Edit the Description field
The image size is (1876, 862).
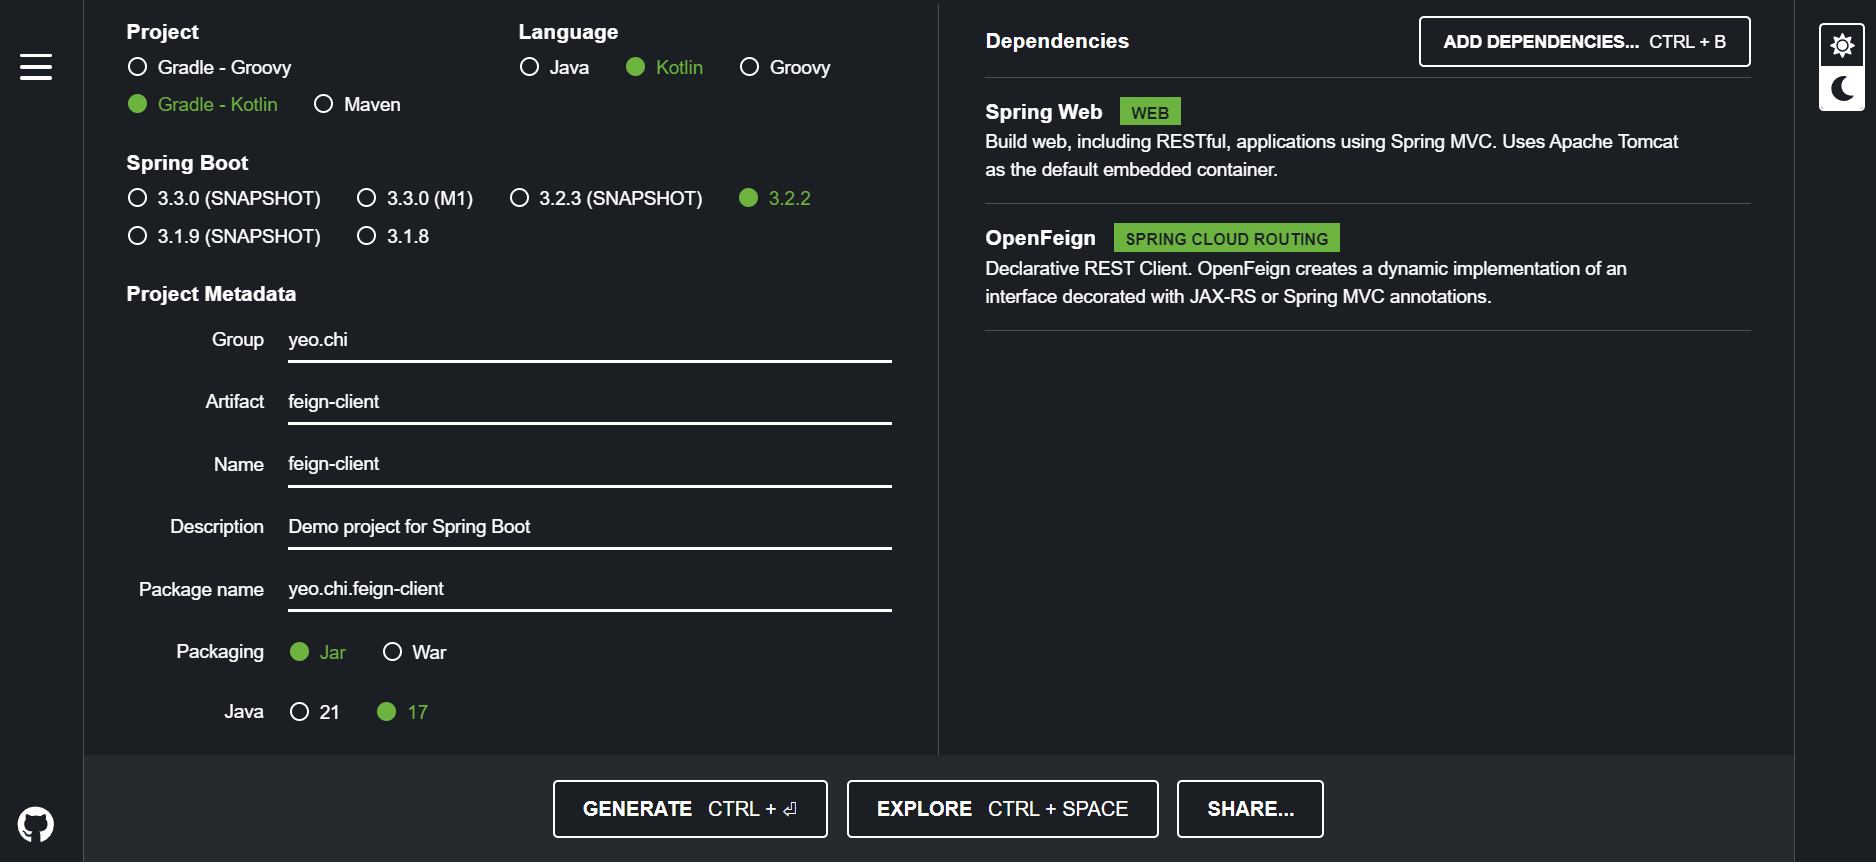(x=590, y=527)
